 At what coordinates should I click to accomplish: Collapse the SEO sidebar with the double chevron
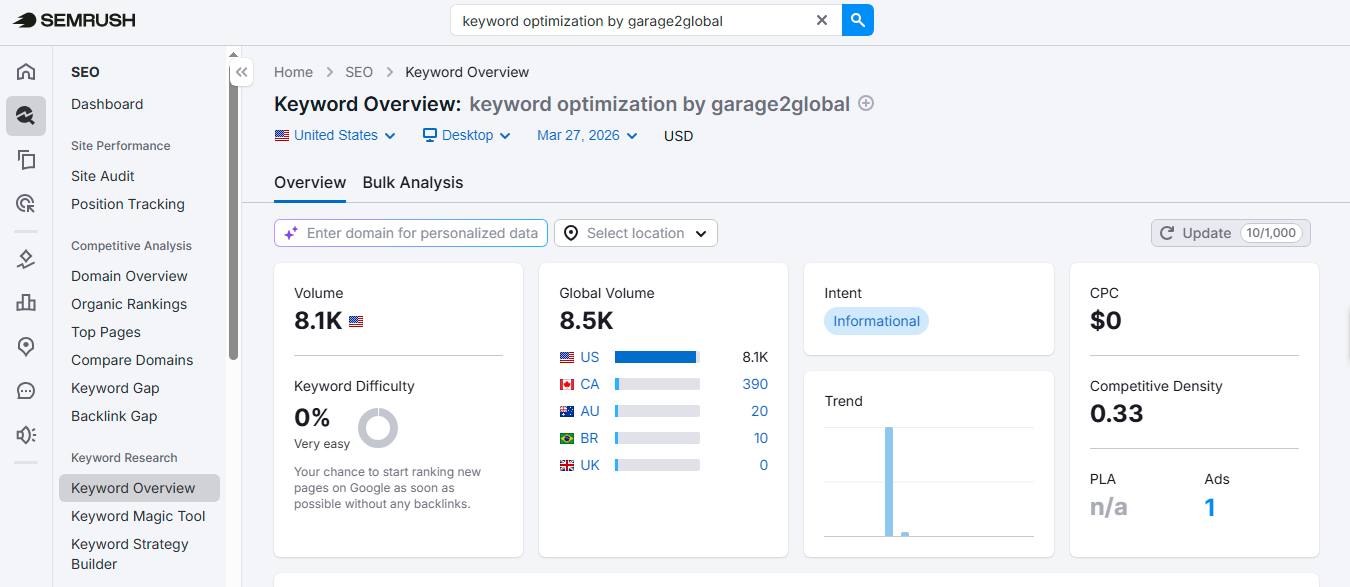241,71
